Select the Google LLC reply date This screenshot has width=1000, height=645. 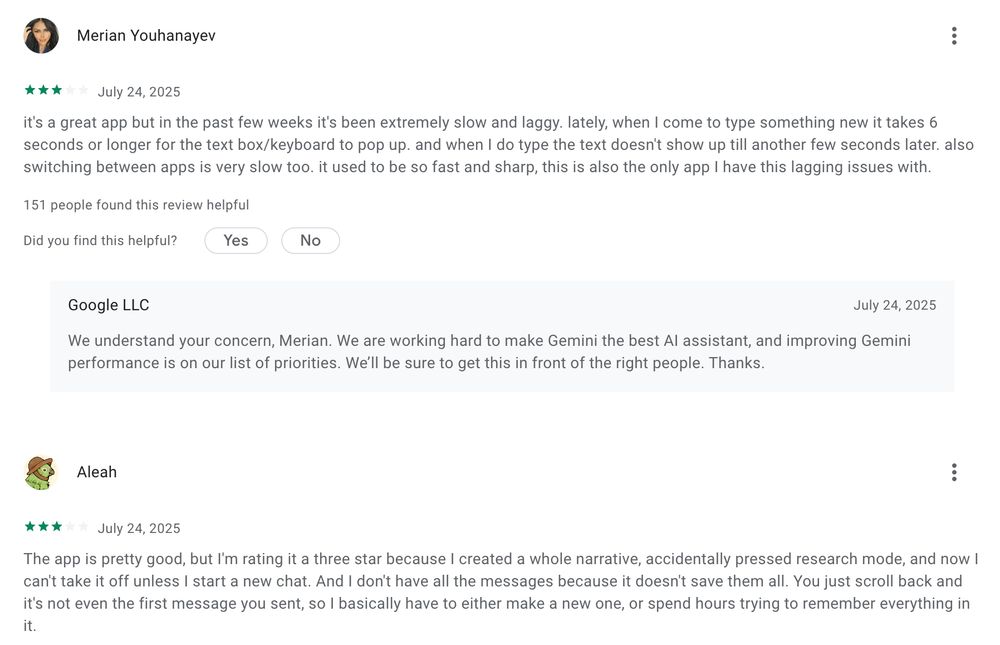[x=895, y=305]
